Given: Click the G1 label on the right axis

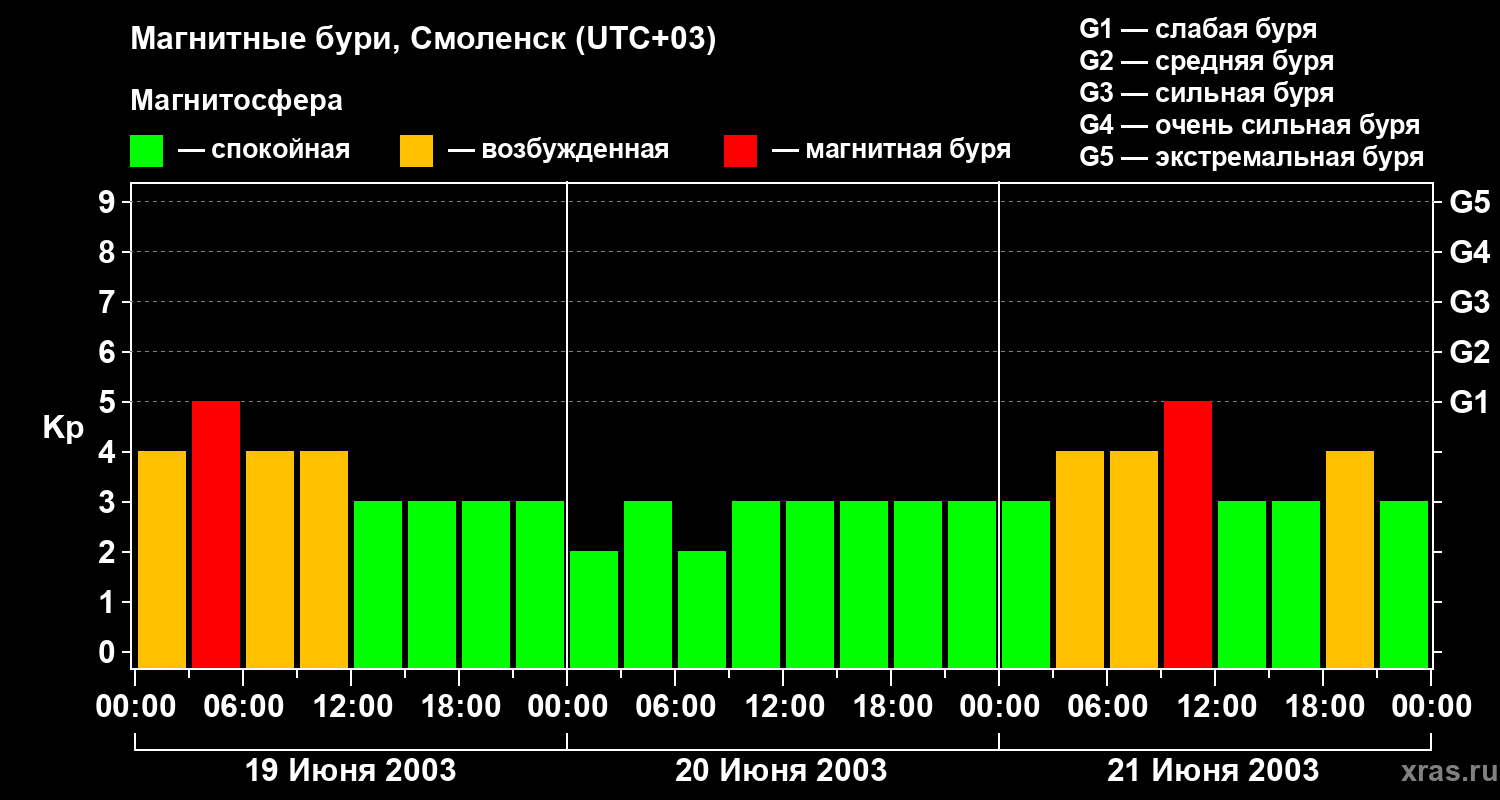Looking at the screenshot, I should [x=1469, y=402].
